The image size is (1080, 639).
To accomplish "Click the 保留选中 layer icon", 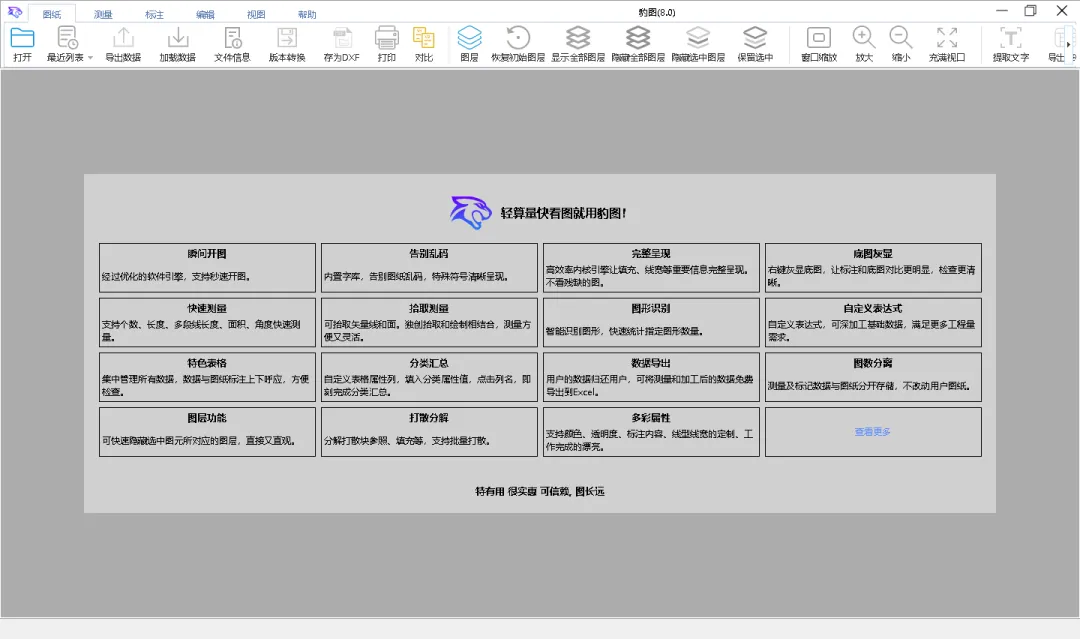I will click(755, 38).
